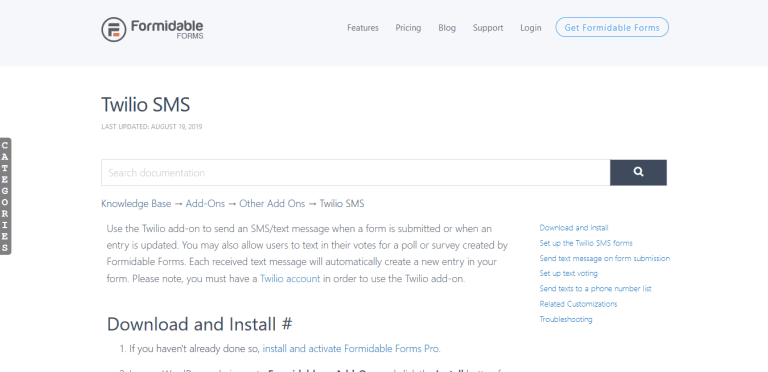Jump to Troubleshooting section
Viewport: 768px width, 372px height.
[x=566, y=319]
